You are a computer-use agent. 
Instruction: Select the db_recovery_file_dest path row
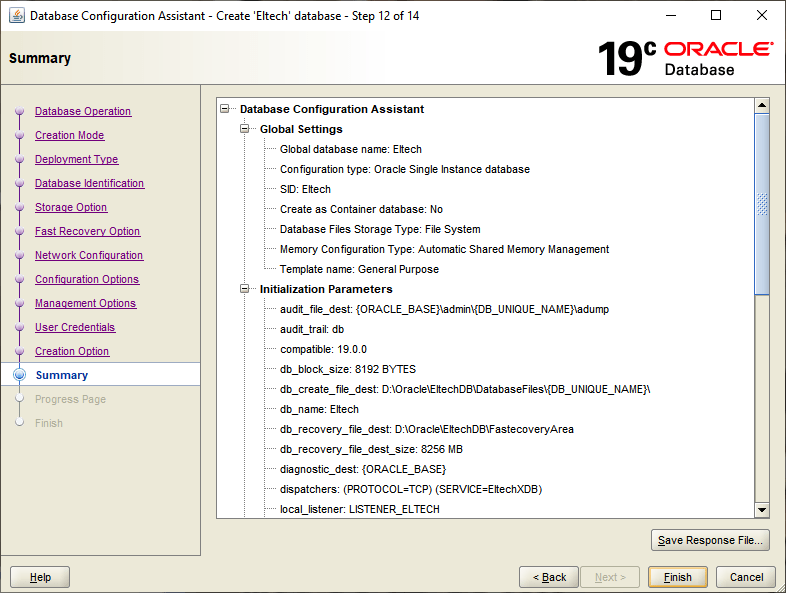click(x=427, y=430)
